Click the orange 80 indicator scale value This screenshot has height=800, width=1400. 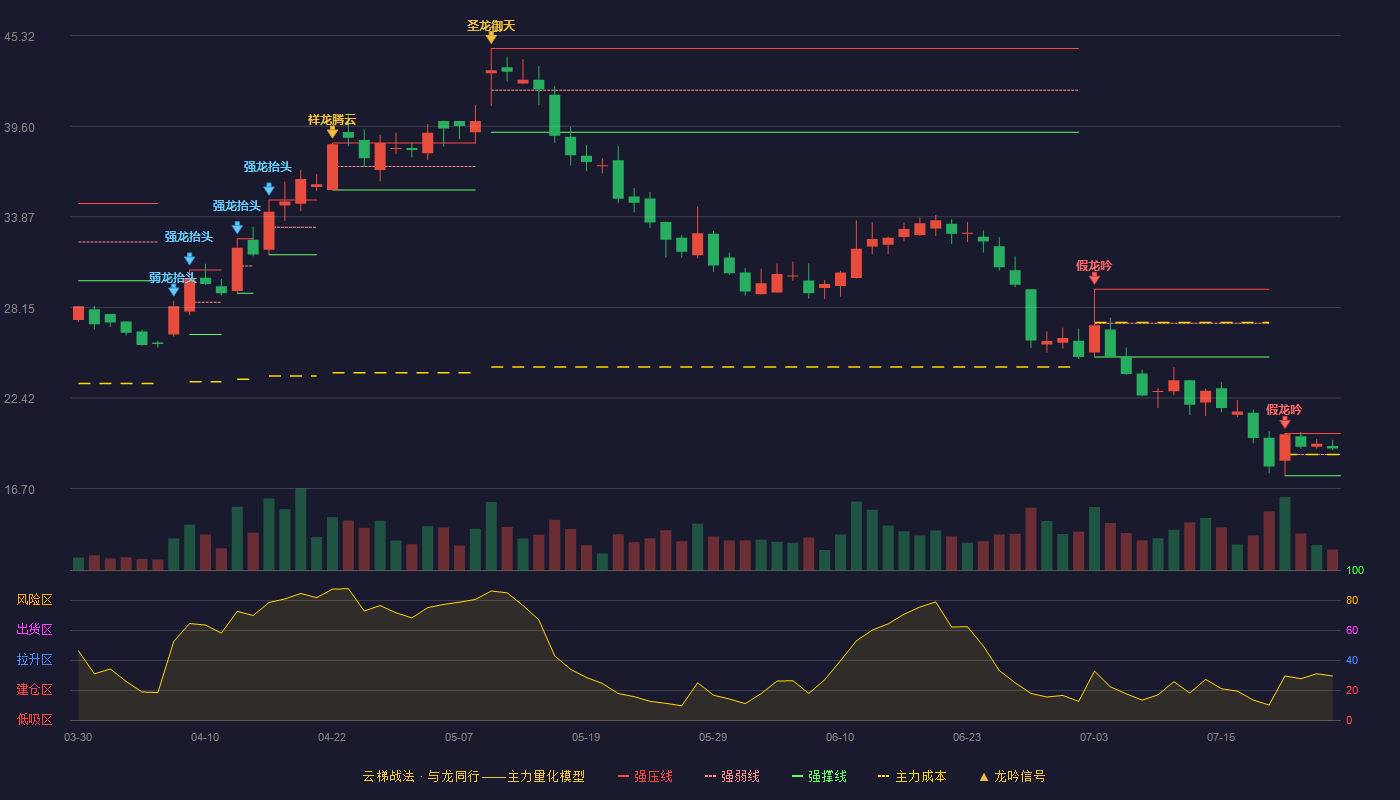click(1352, 601)
